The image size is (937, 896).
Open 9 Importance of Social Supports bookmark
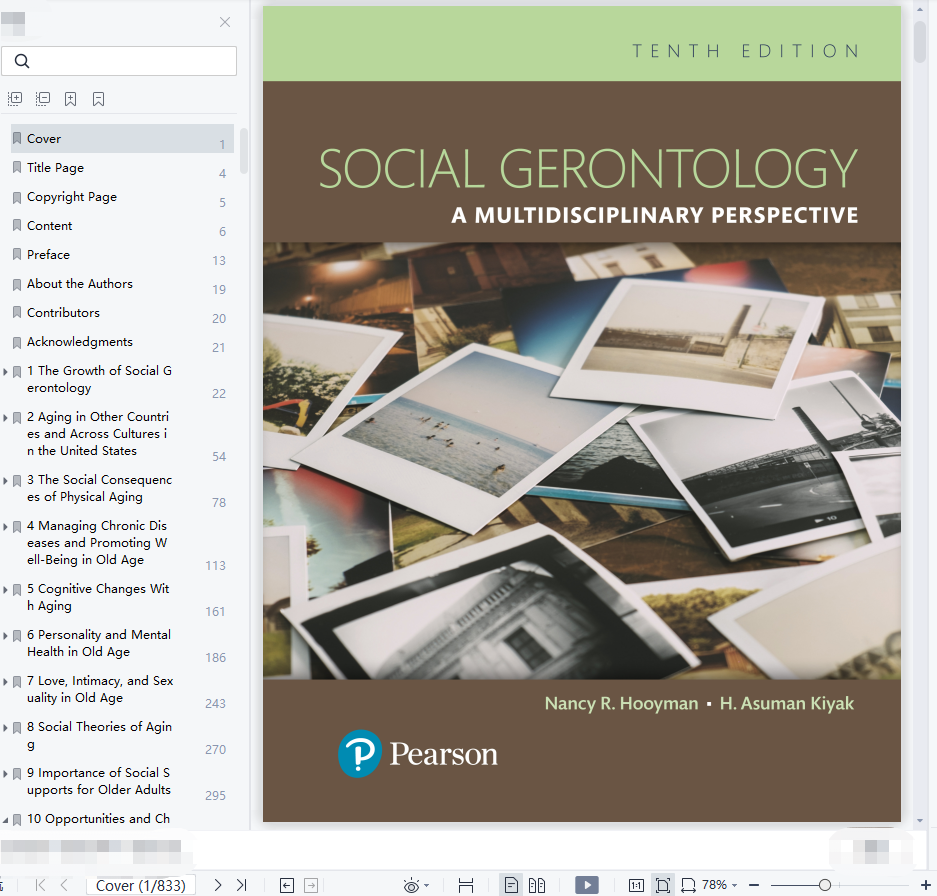99,781
